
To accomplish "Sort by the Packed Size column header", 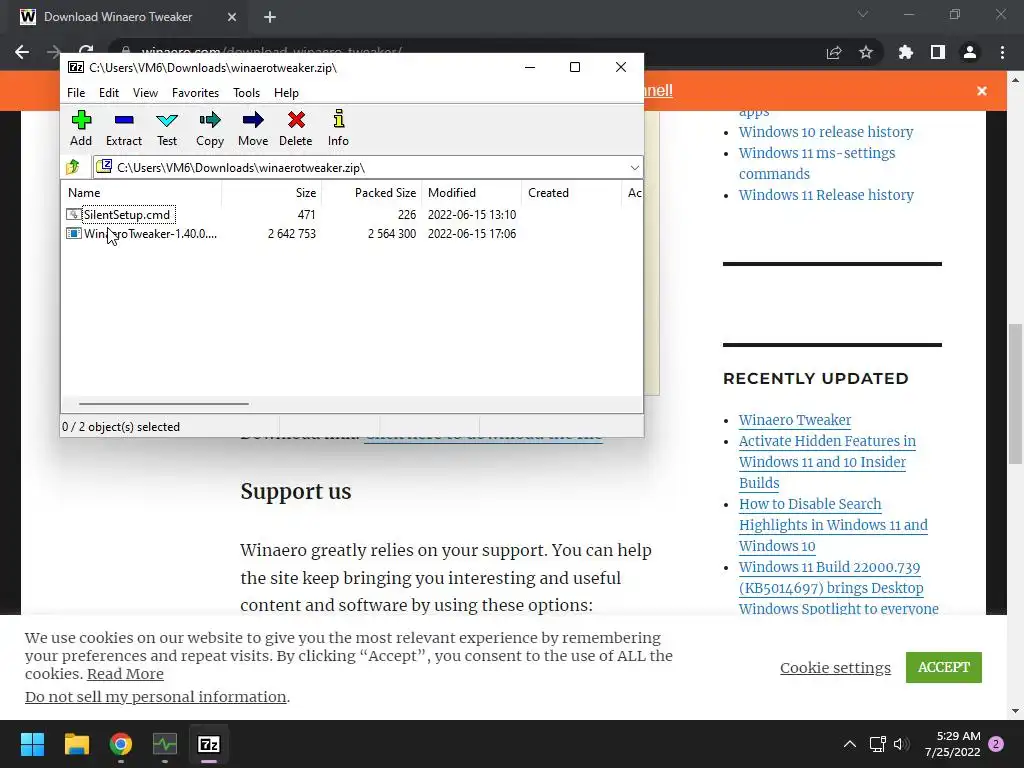I will 372,193.
